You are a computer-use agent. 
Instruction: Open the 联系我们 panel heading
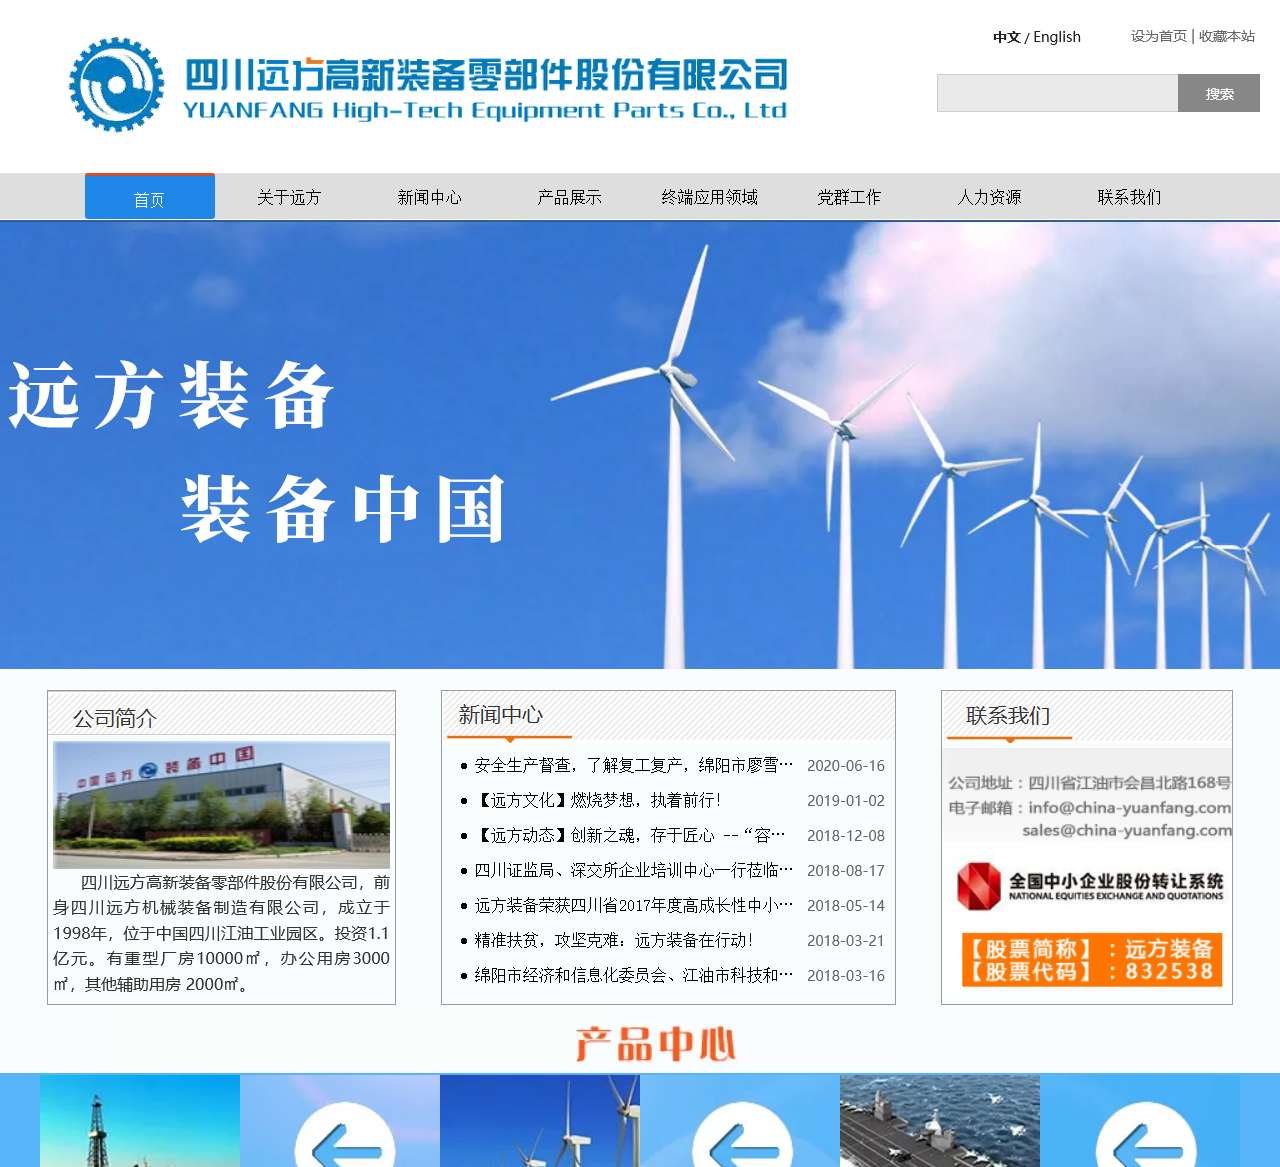coord(1008,716)
